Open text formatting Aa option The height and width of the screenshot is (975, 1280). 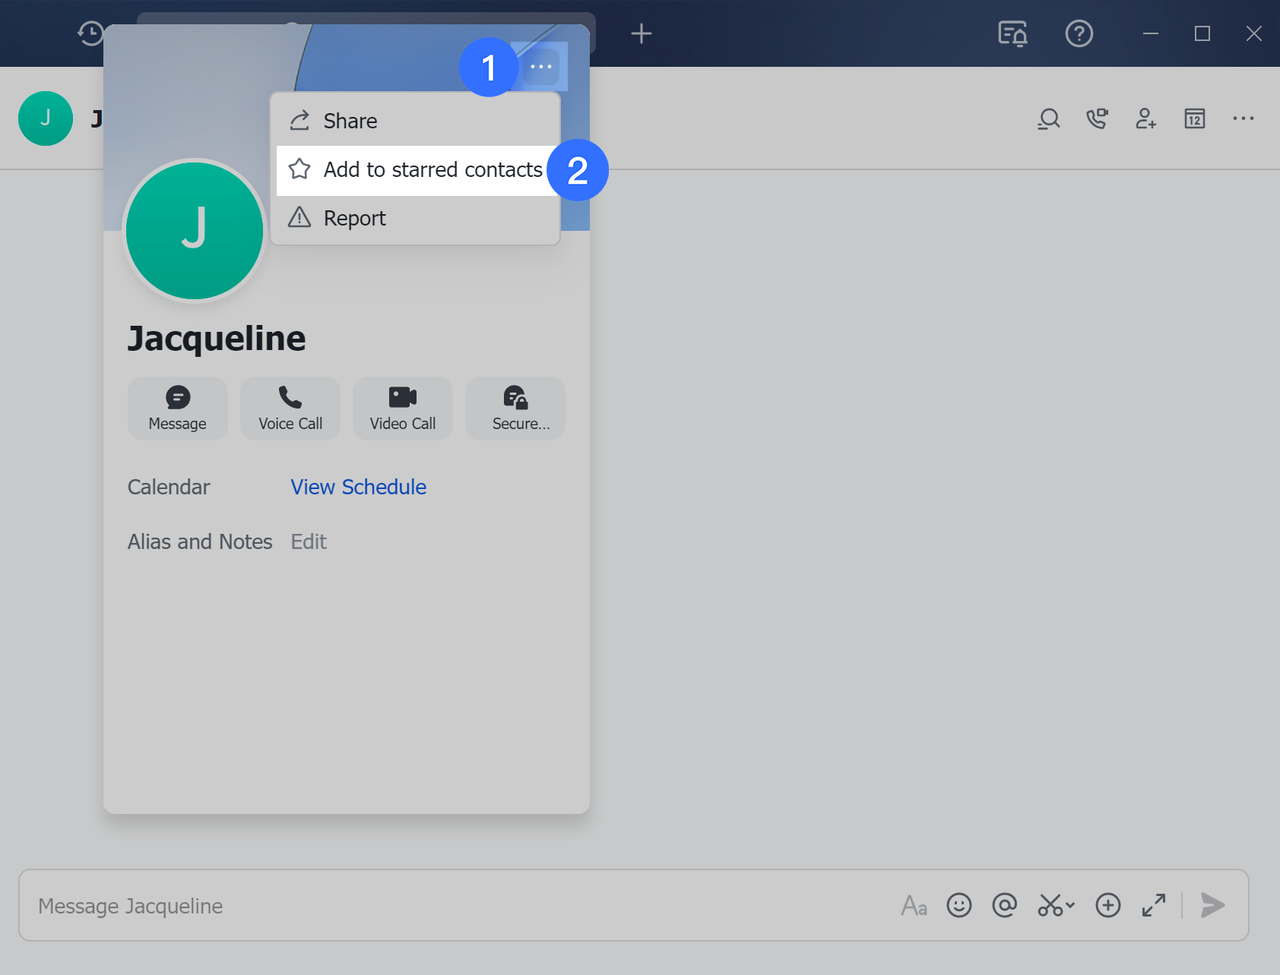(x=914, y=906)
